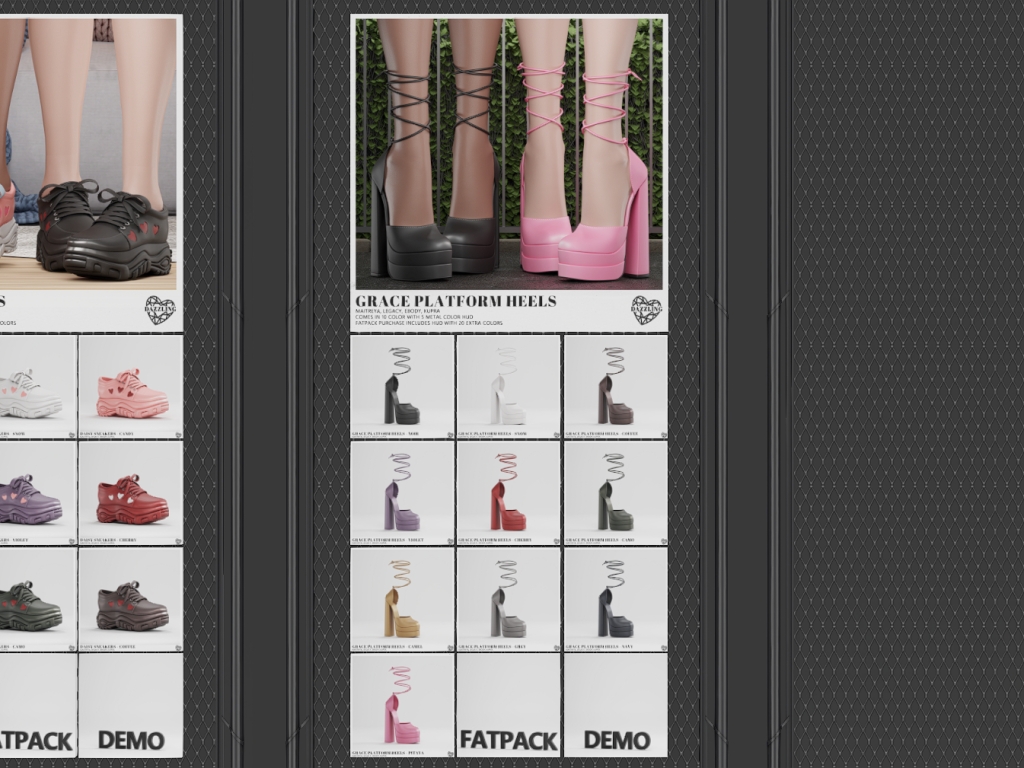Click the Dazzling logo on sneakers poster
The width and height of the screenshot is (1024, 768).
[159, 310]
